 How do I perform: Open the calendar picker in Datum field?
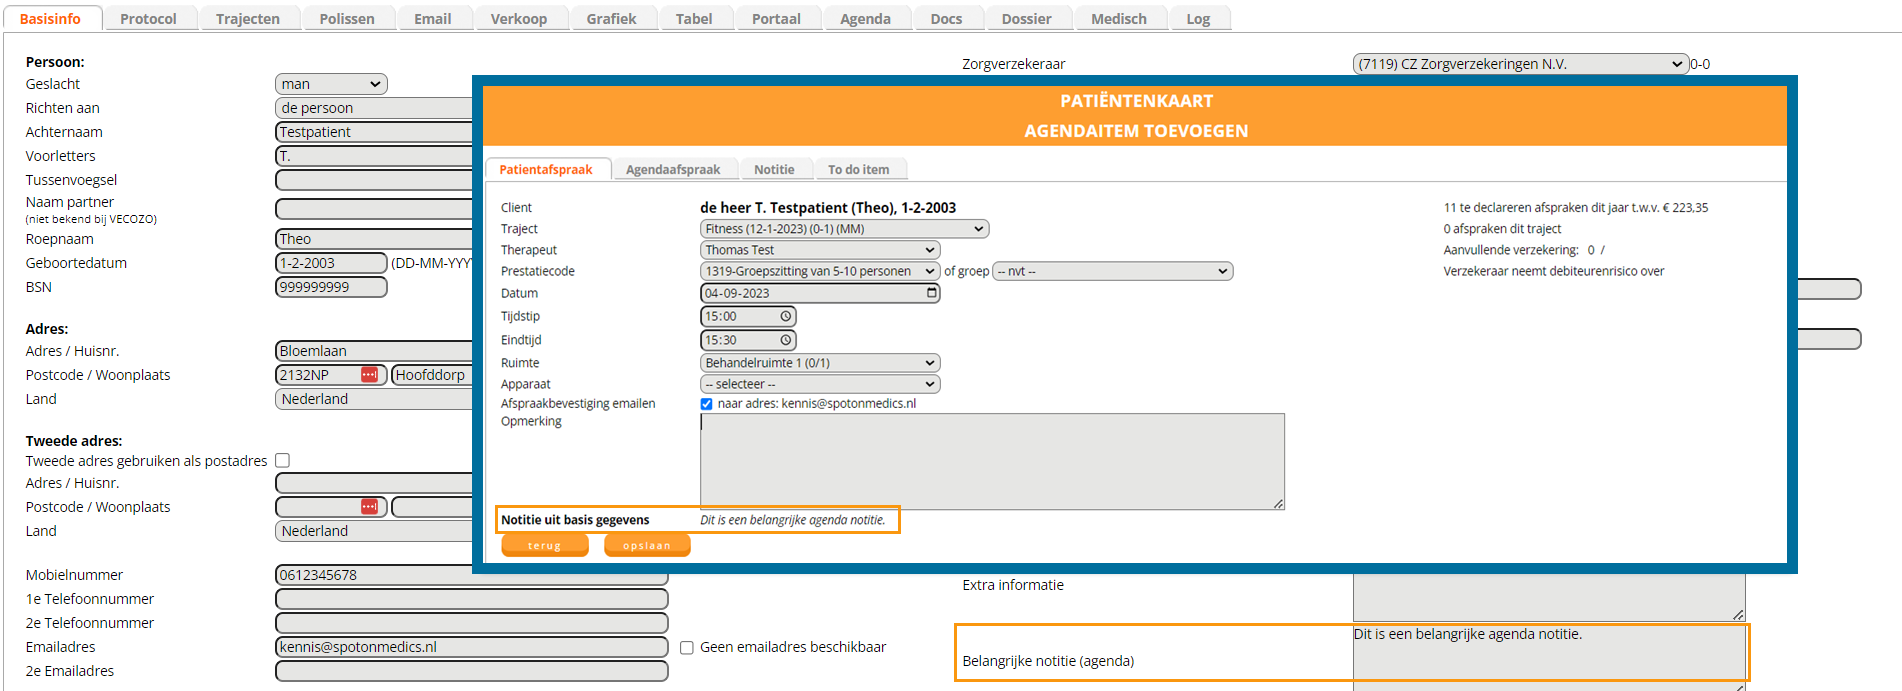pyautogui.click(x=931, y=293)
